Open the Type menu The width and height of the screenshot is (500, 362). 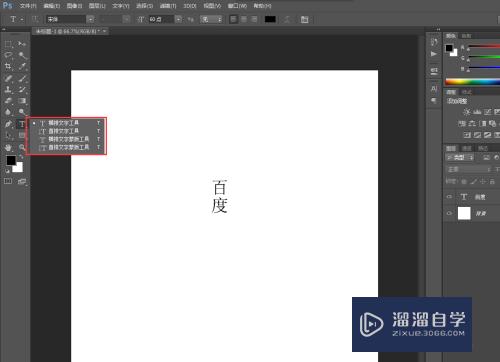[120, 6]
